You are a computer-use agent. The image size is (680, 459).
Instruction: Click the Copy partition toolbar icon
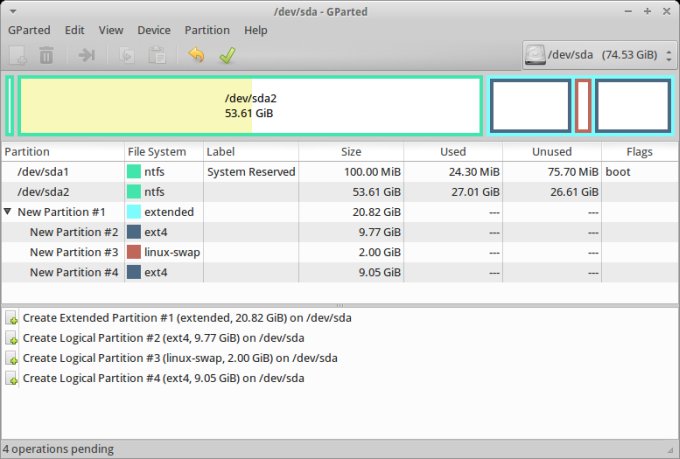pos(127,55)
